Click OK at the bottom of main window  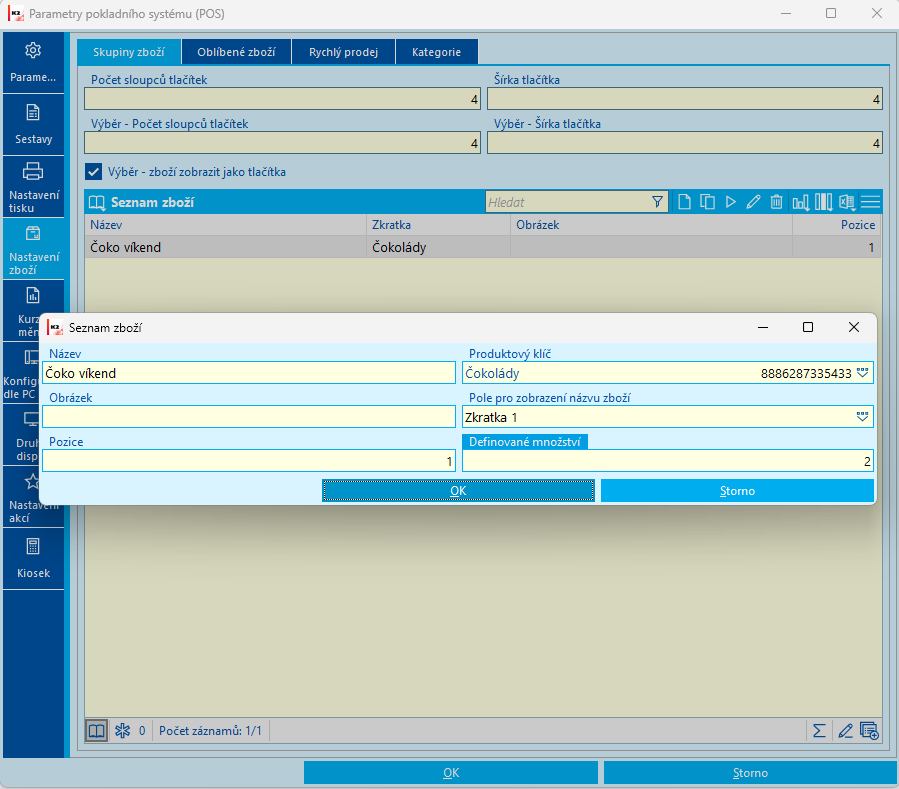pyautogui.click(x=451, y=772)
